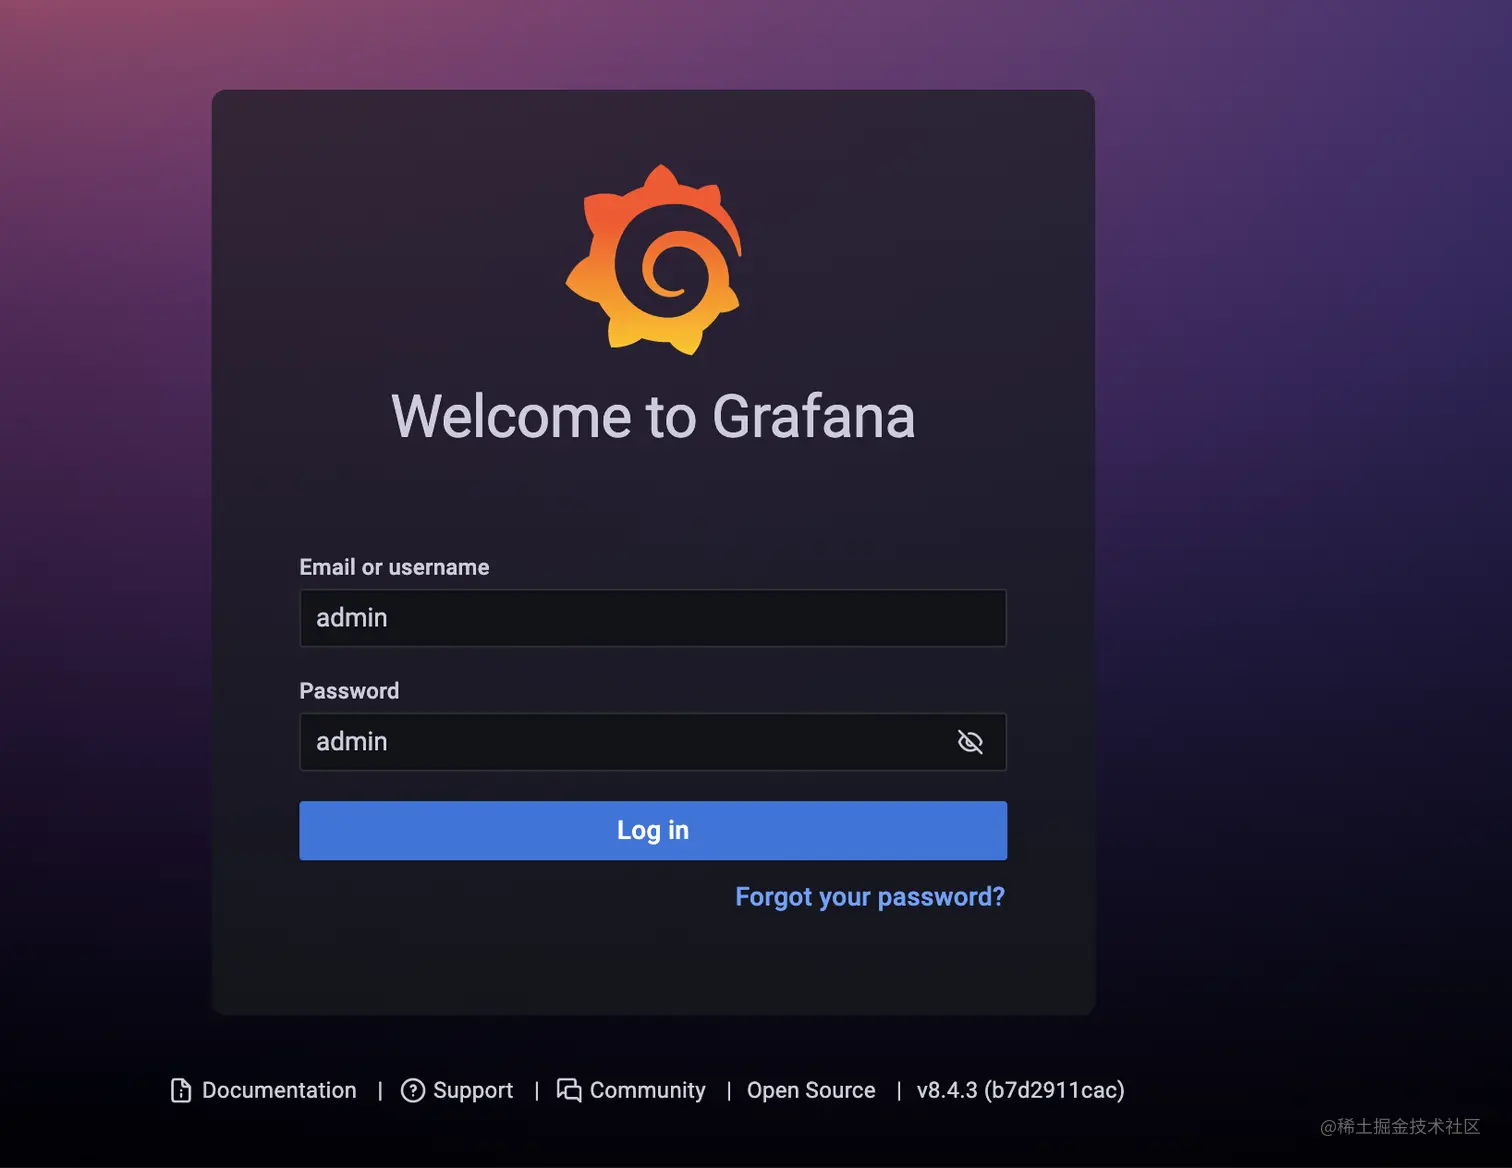Click the Grafana sunburst logo
Image resolution: width=1512 pixels, height=1168 pixels.
[653, 260]
